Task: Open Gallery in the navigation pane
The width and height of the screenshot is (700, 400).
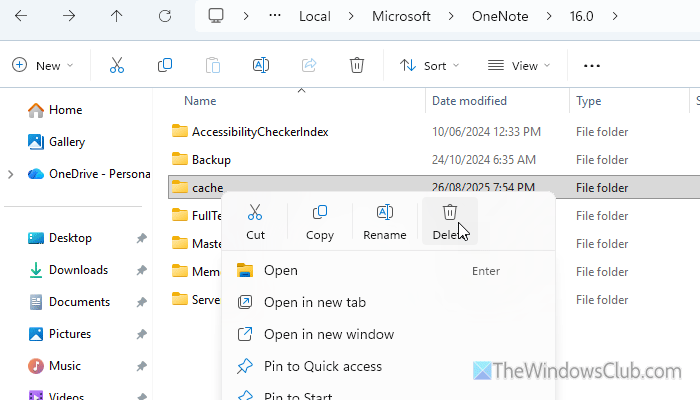Action: [56, 142]
